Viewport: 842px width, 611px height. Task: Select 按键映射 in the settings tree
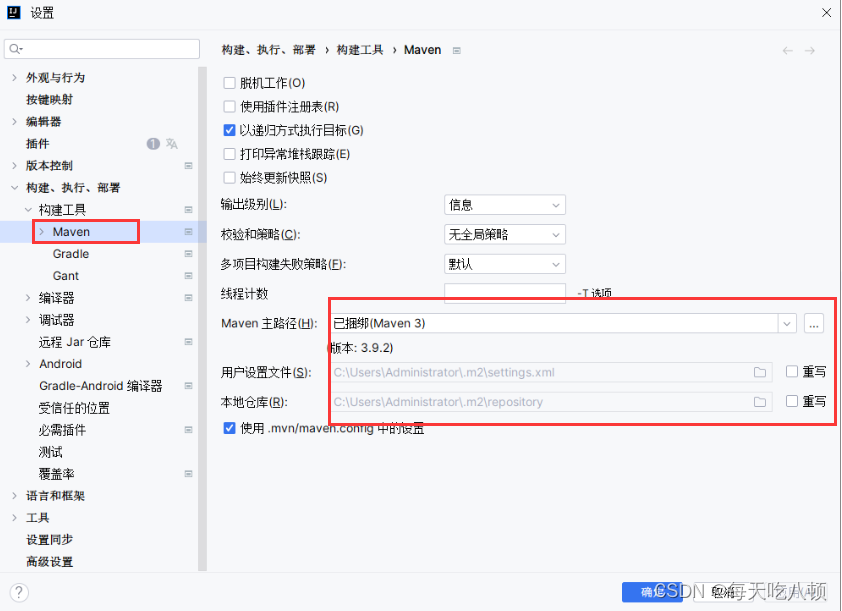coord(49,100)
